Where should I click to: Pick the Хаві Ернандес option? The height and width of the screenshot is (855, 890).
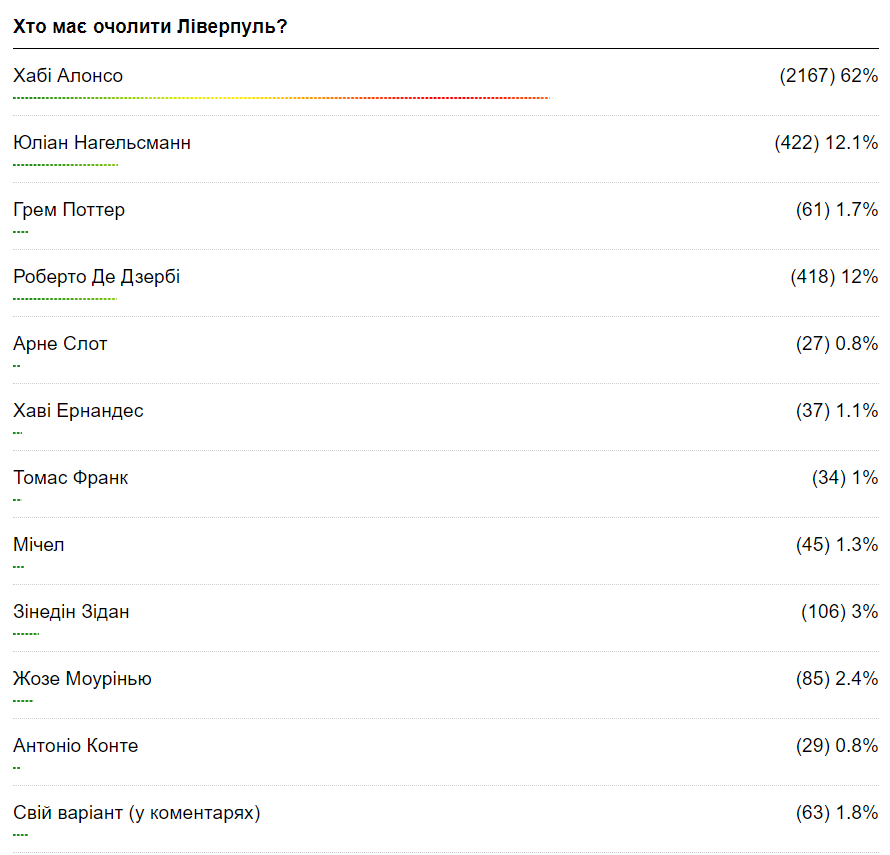coord(78,411)
